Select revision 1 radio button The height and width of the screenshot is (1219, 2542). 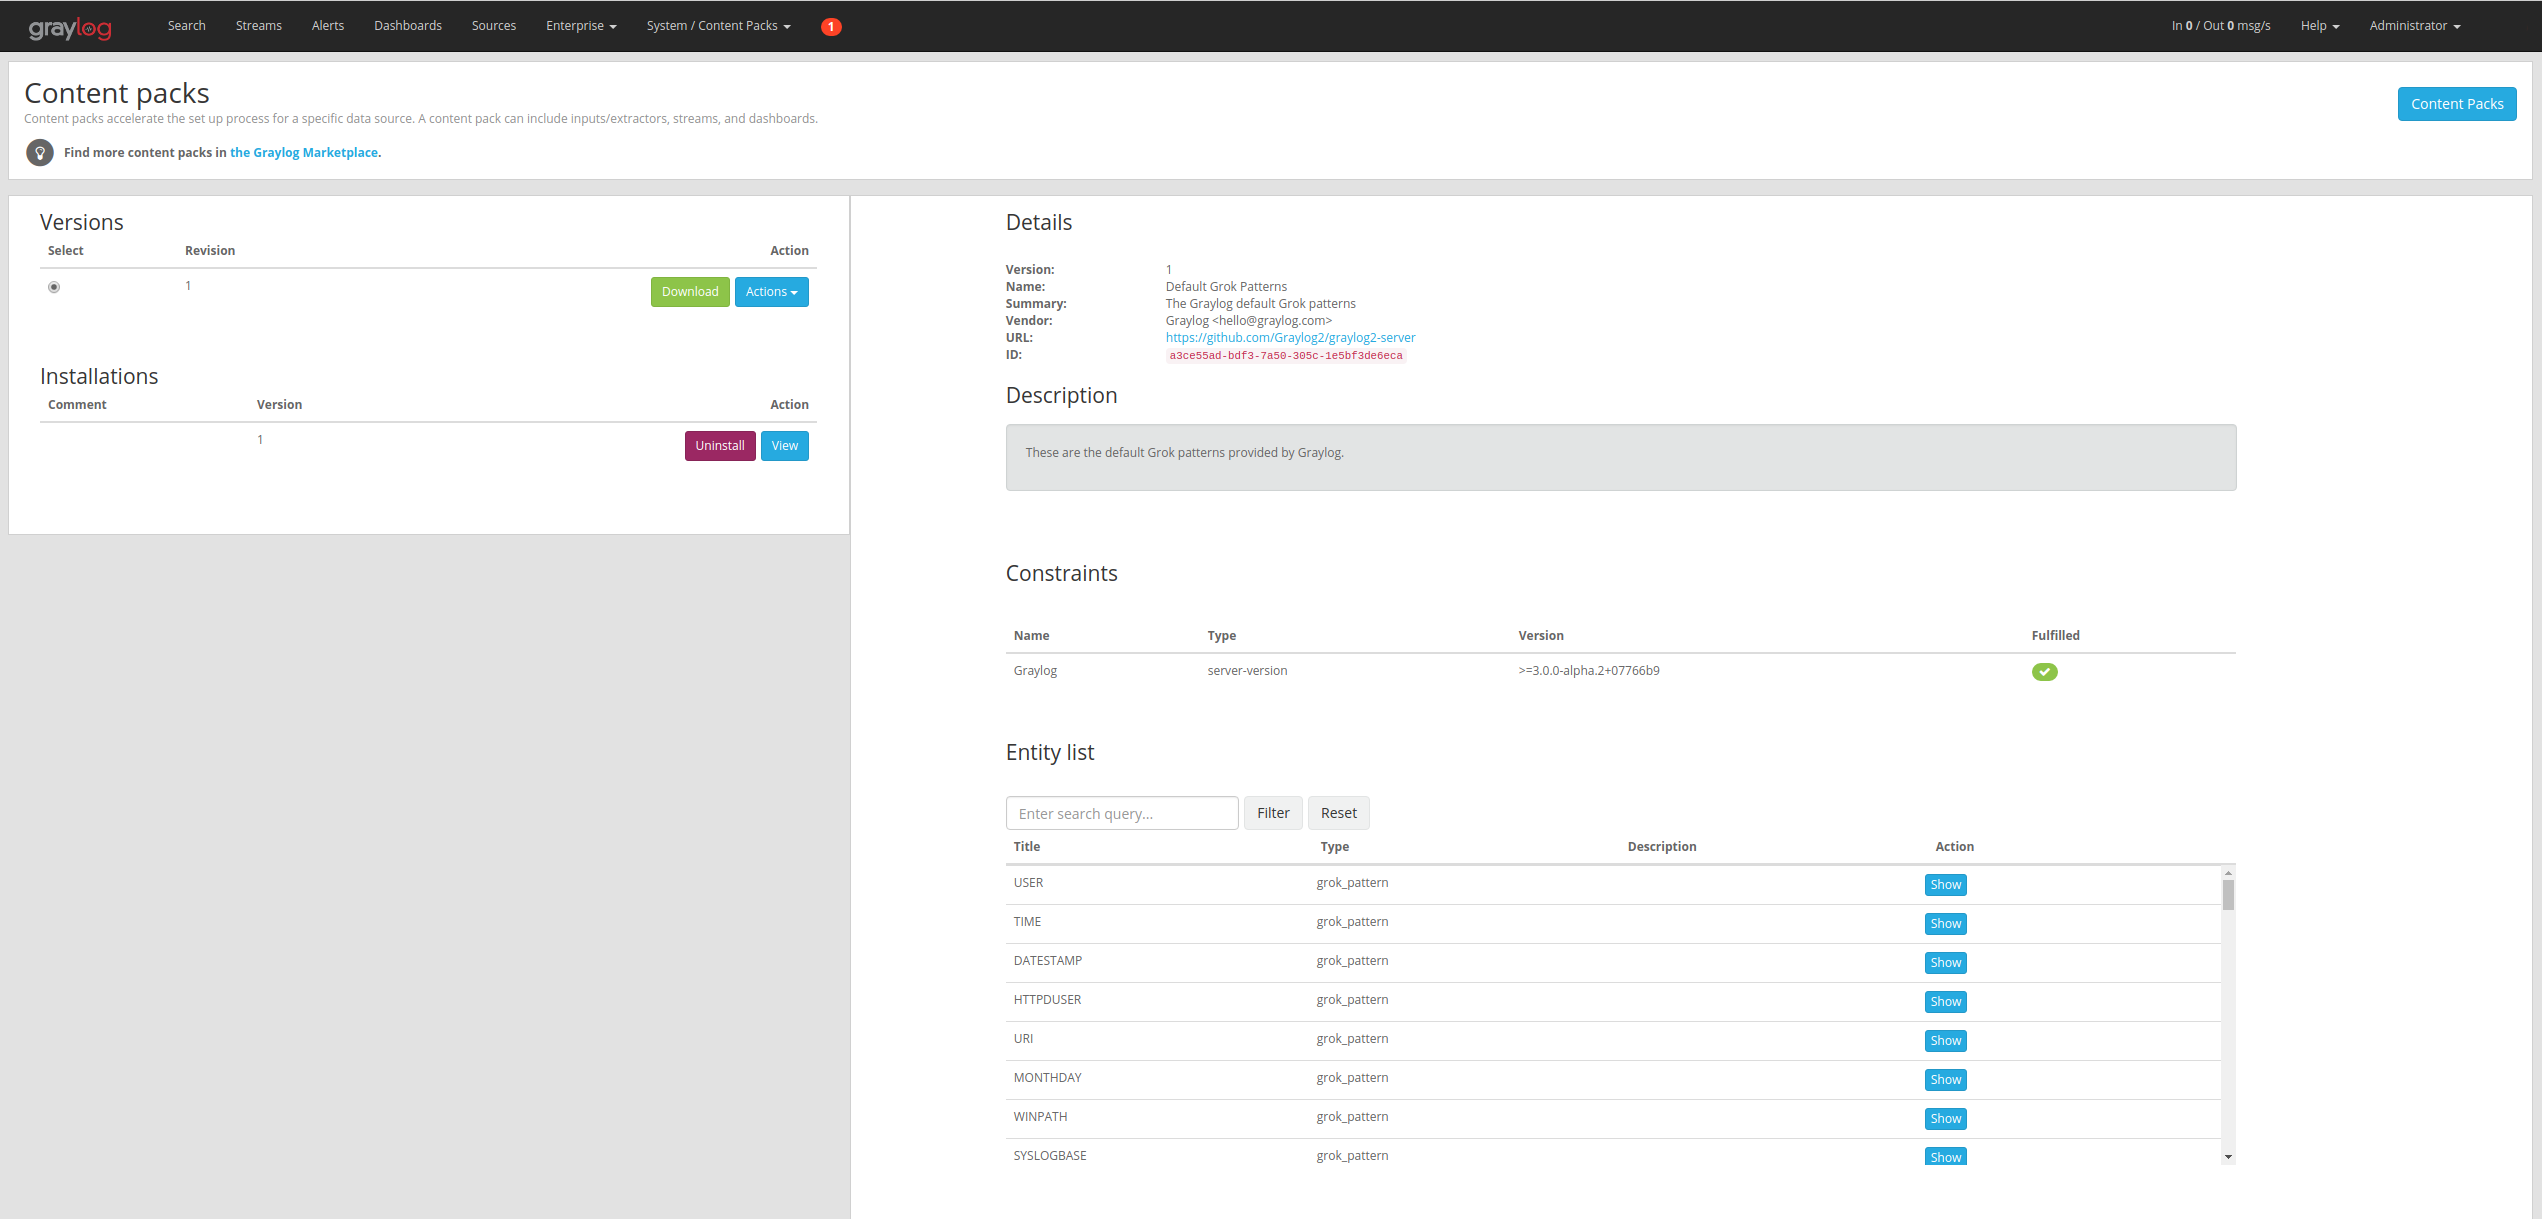[54, 287]
